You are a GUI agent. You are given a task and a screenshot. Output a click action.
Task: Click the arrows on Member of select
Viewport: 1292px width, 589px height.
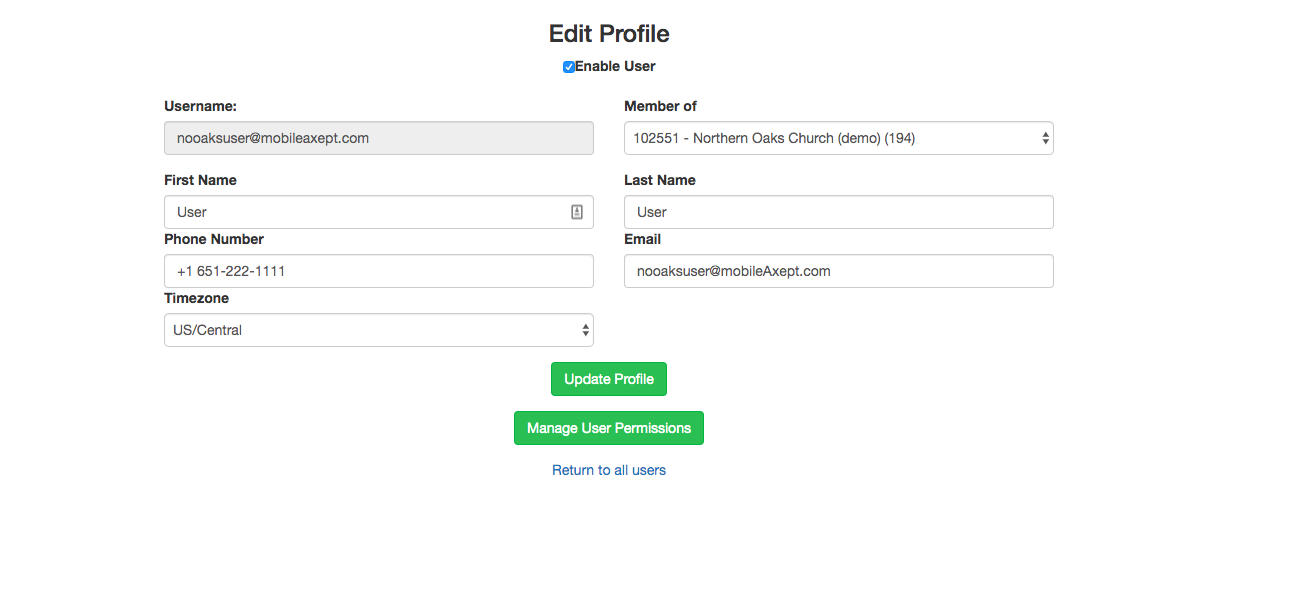1046,138
